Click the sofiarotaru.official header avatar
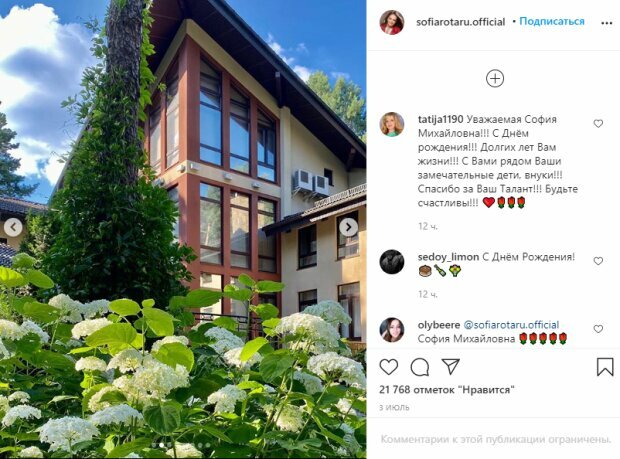620x459 pixels. 392,22
